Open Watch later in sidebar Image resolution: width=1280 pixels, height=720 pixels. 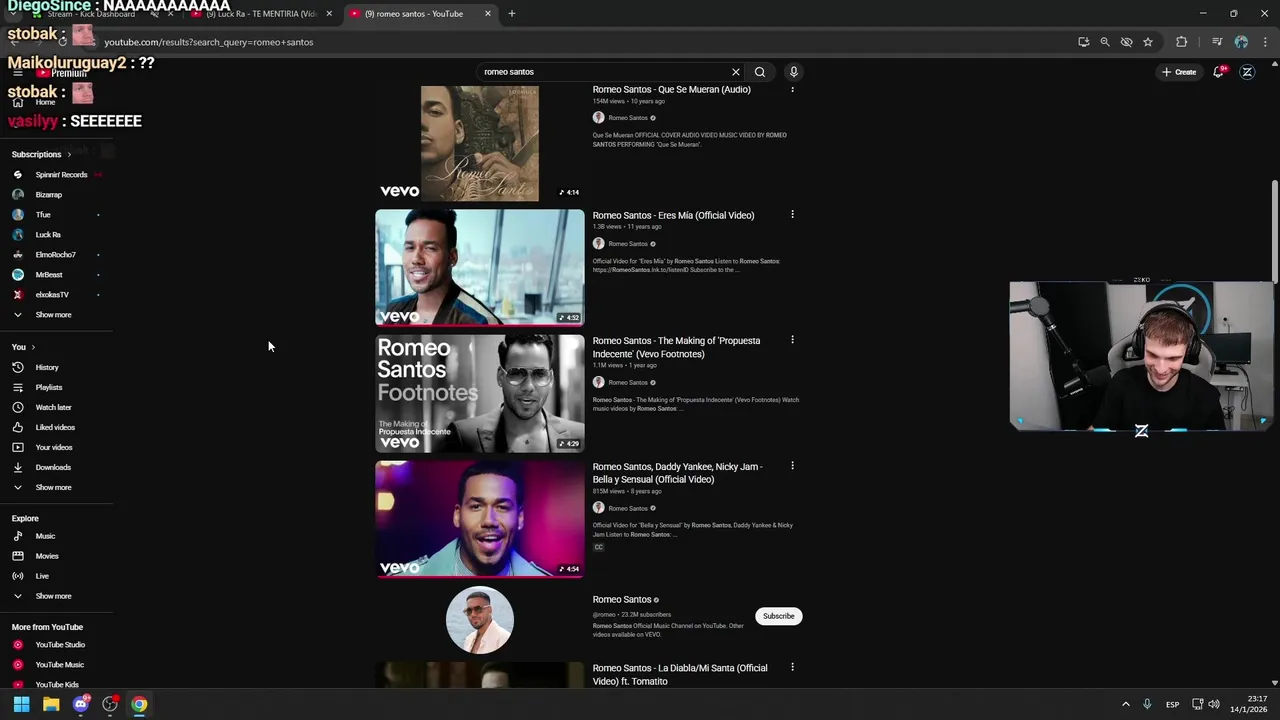point(56,407)
